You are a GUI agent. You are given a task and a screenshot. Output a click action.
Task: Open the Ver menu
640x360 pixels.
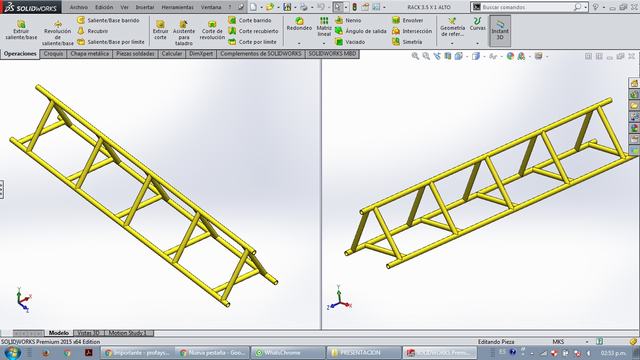point(124,7)
